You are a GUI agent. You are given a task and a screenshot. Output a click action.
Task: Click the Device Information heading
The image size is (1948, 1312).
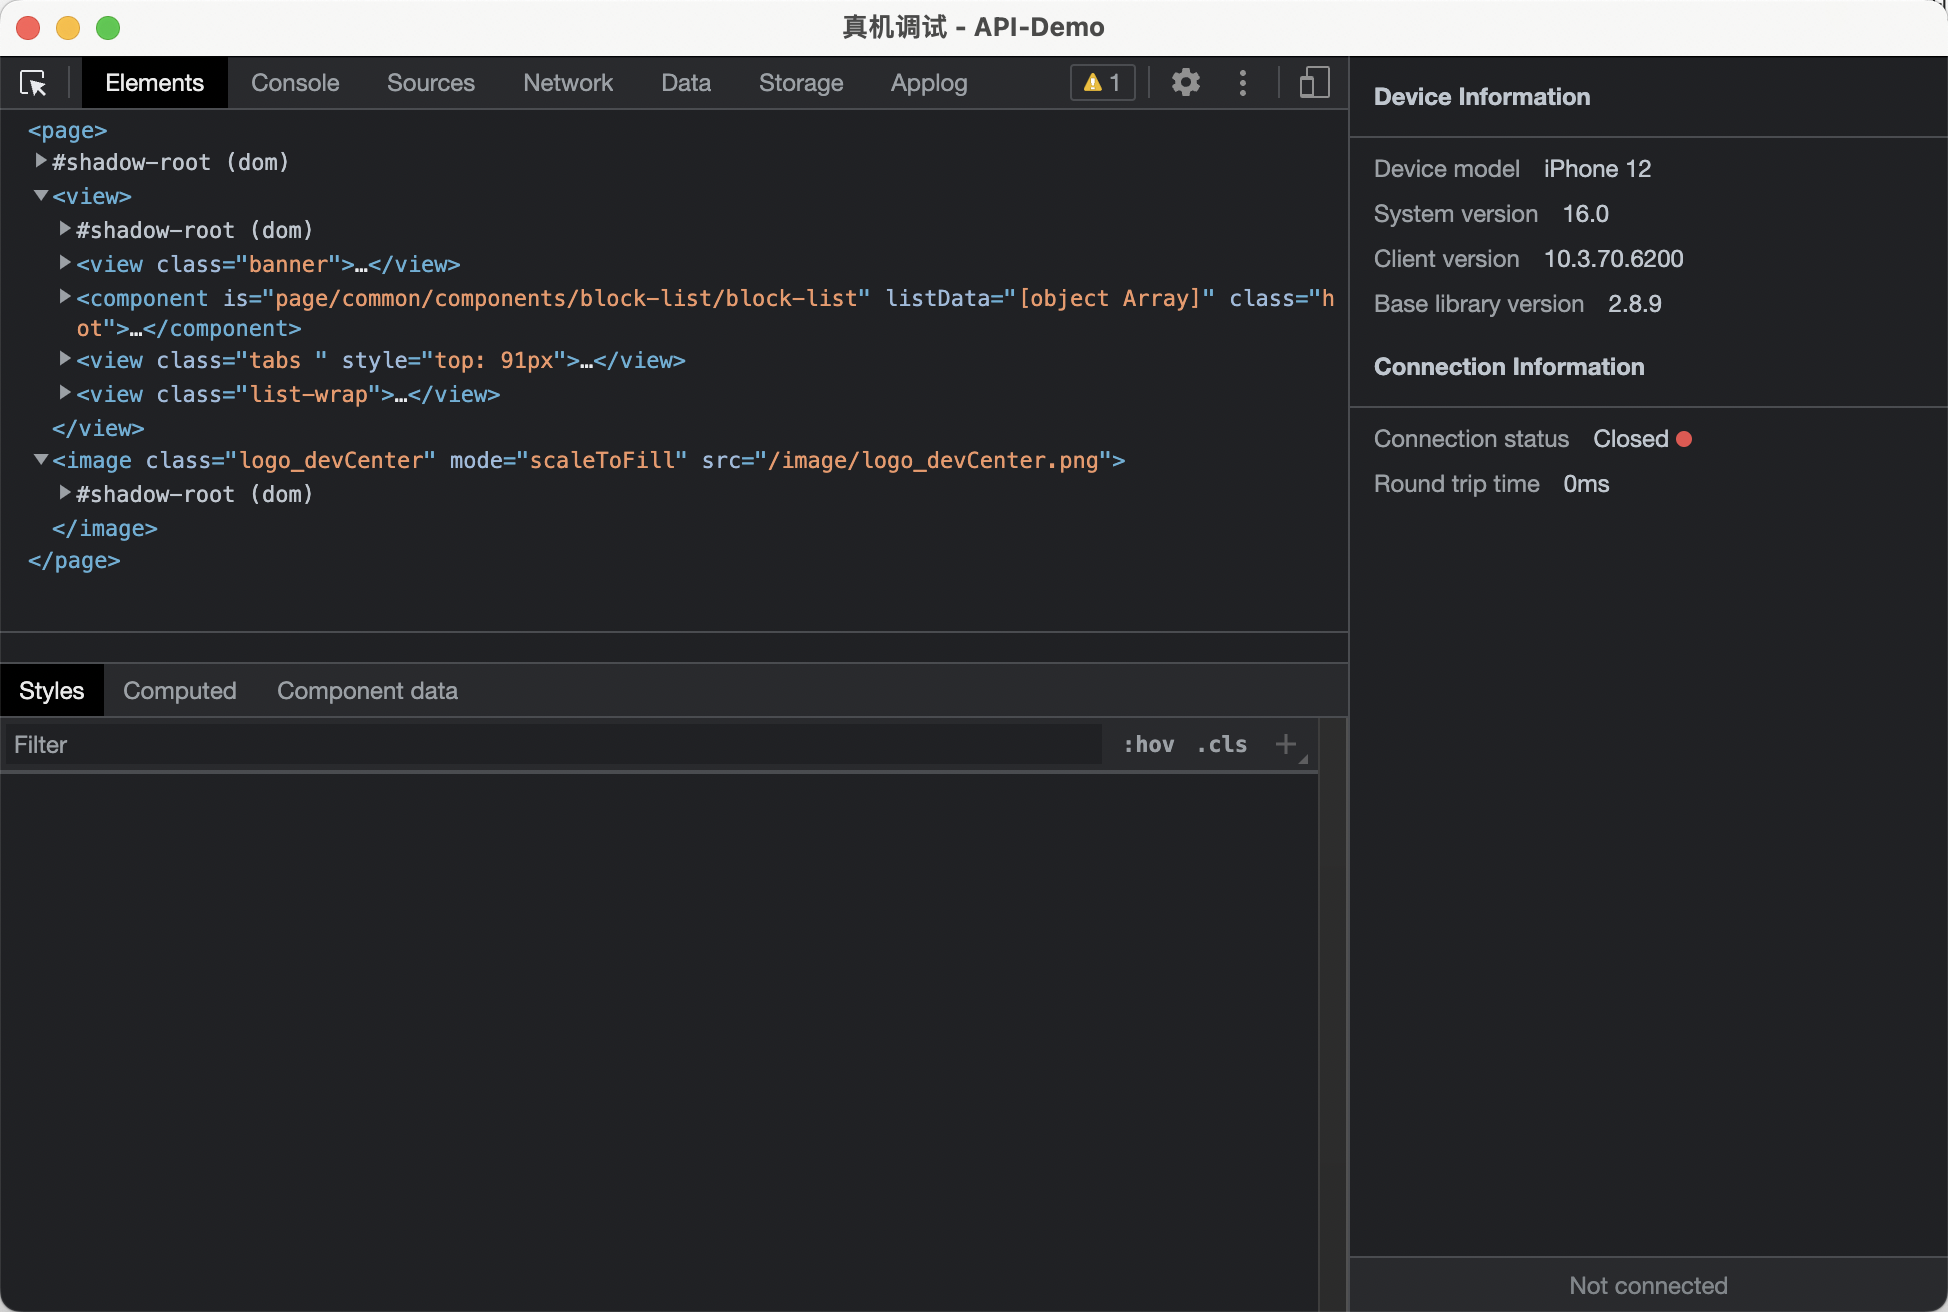coord(1482,97)
